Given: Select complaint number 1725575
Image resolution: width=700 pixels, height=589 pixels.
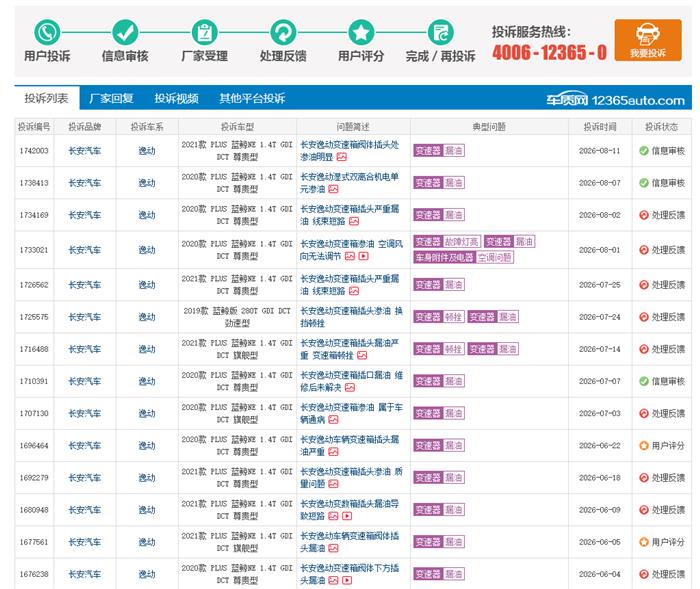Looking at the screenshot, I should 34,317.
